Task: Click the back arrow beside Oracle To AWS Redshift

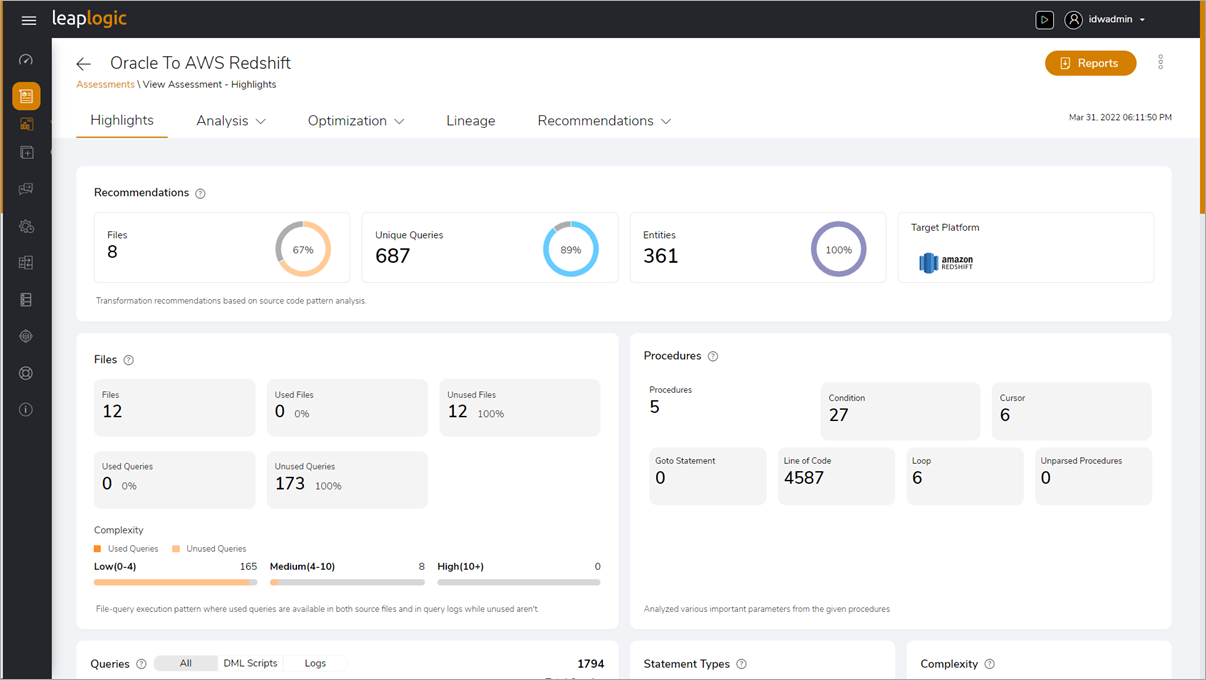Action: point(84,64)
